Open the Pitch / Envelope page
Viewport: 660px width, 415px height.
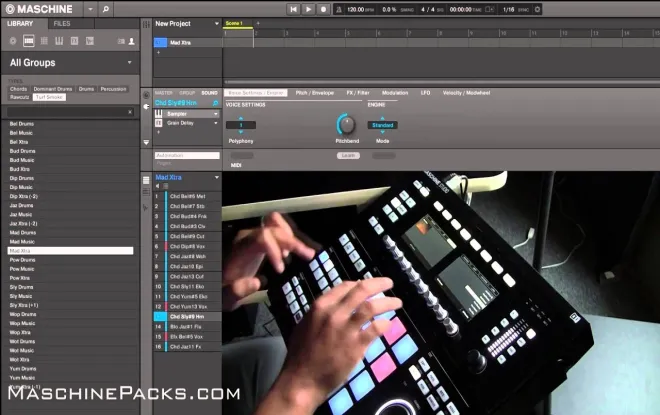[x=314, y=93]
